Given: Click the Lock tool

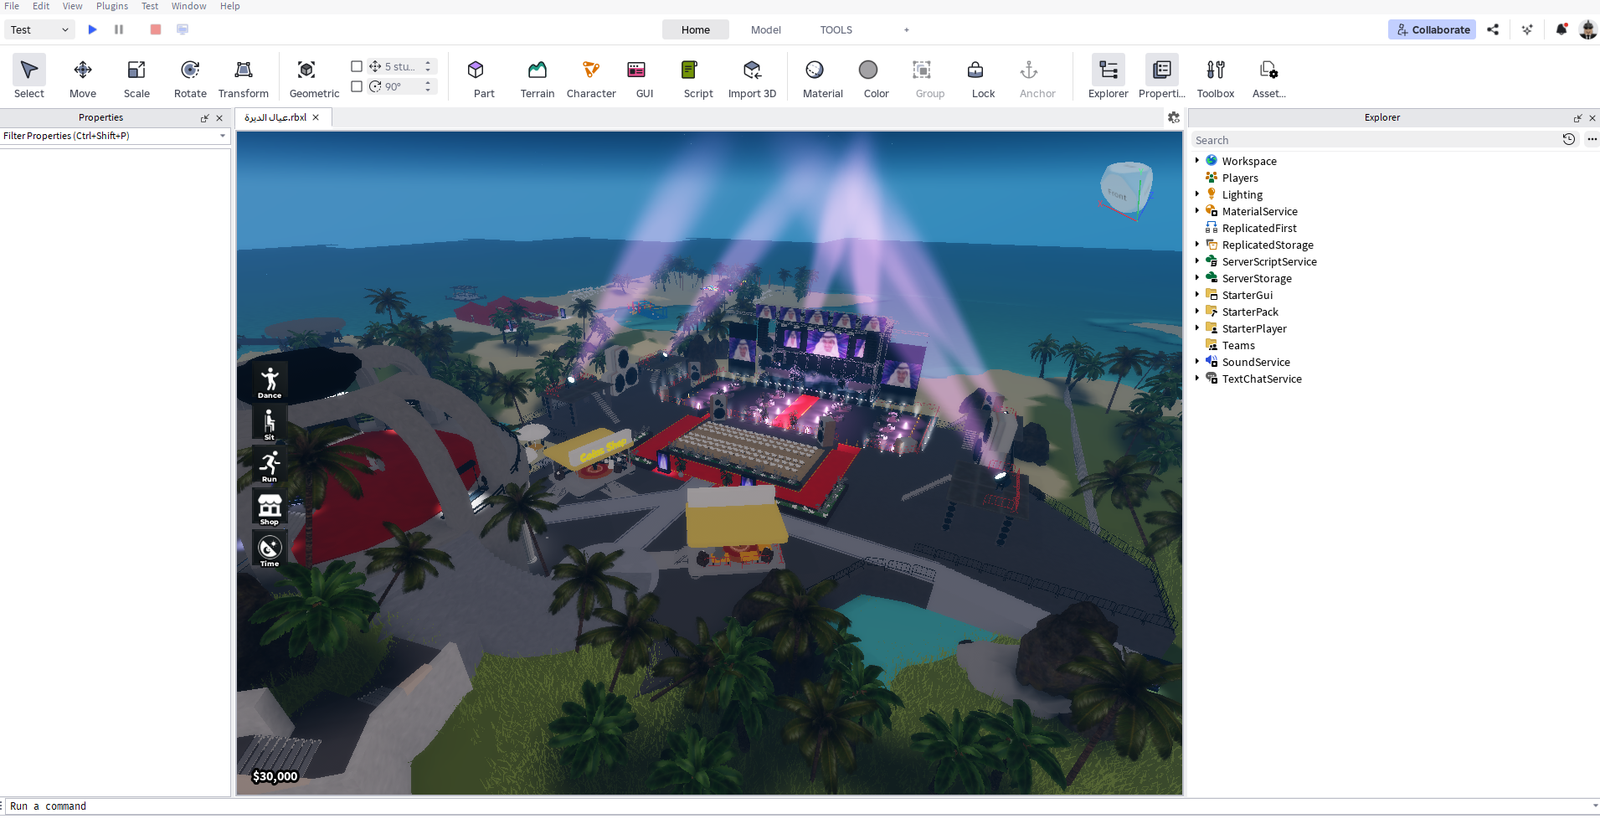Looking at the screenshot, I should (983, 77).
